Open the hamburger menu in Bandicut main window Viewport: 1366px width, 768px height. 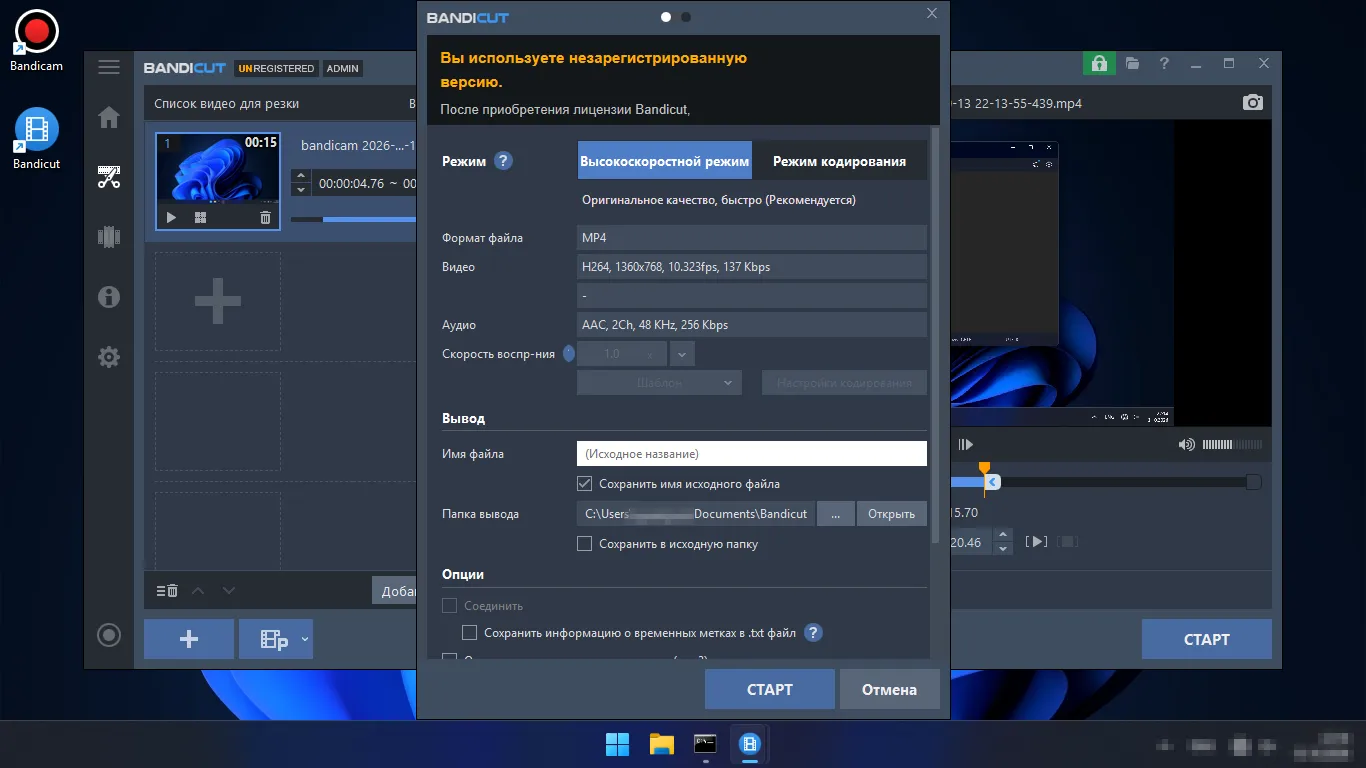109,68
